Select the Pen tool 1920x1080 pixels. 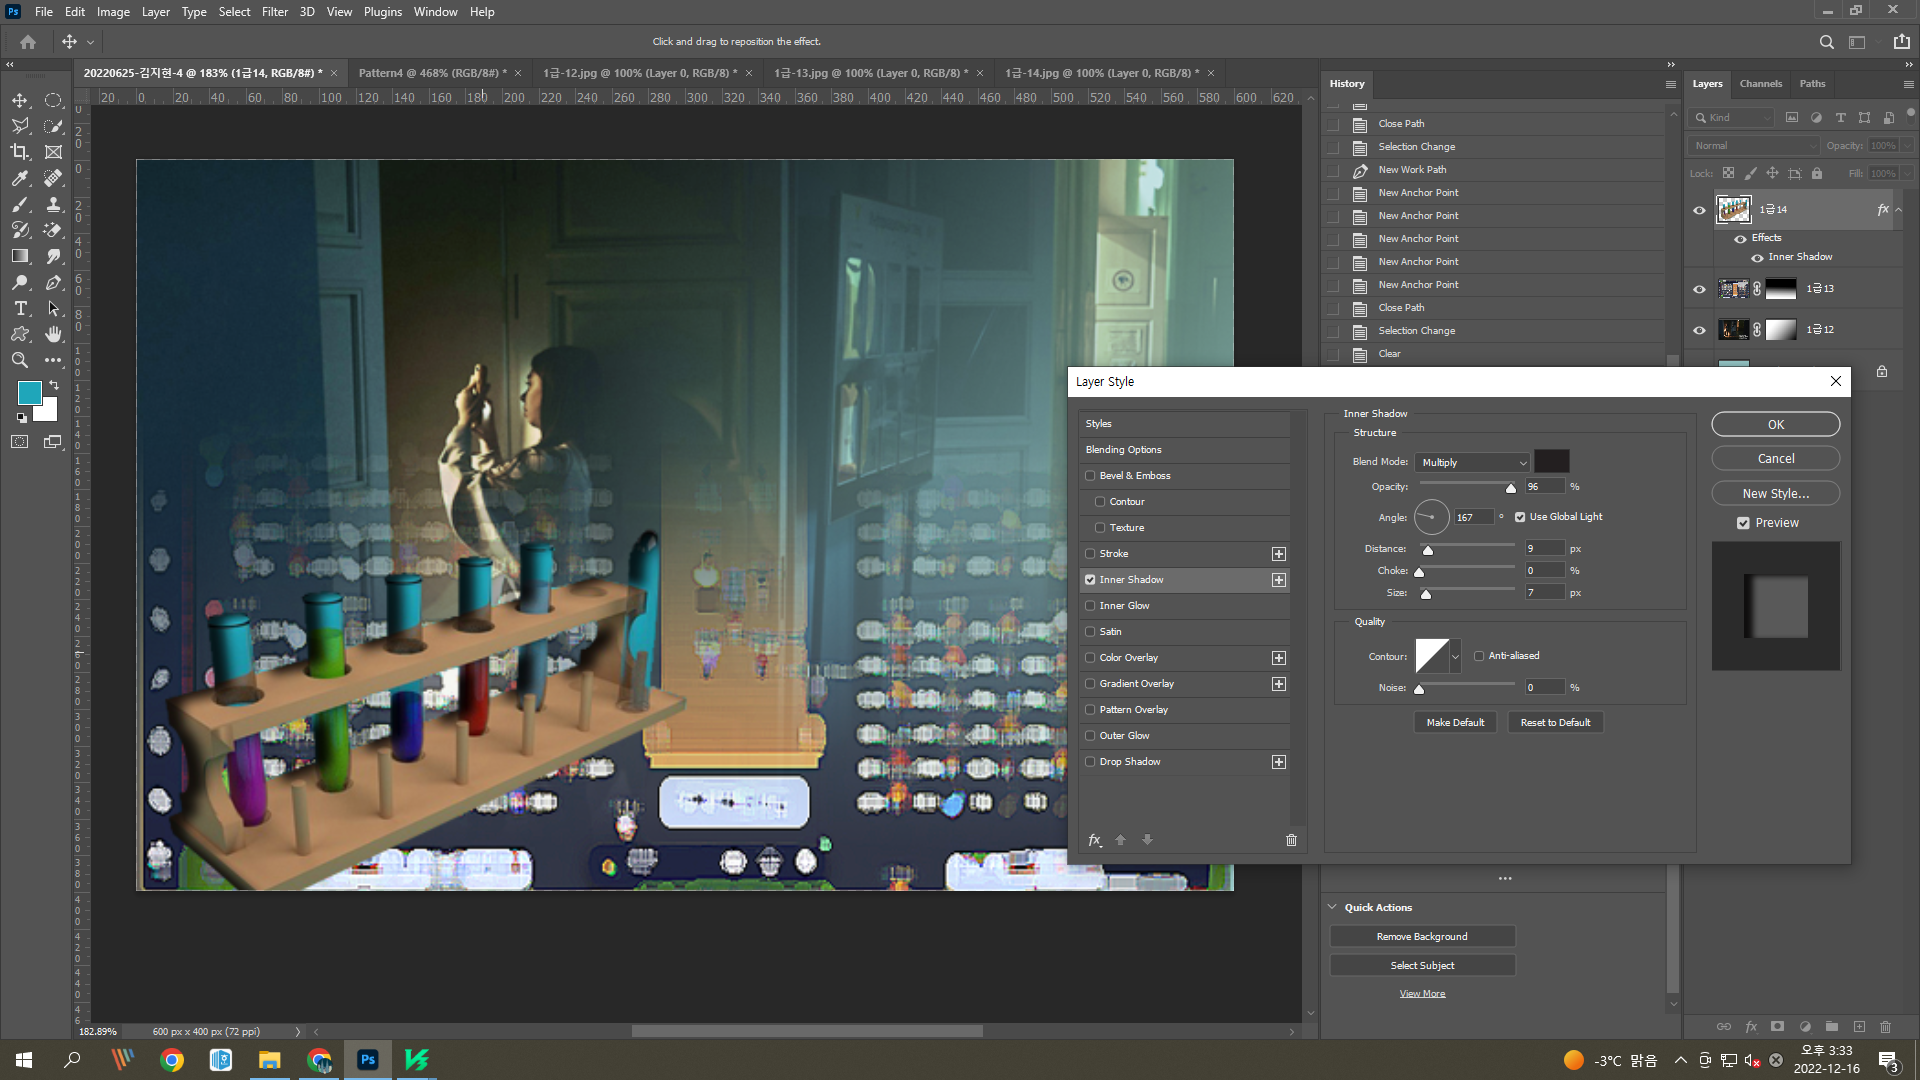53,283
